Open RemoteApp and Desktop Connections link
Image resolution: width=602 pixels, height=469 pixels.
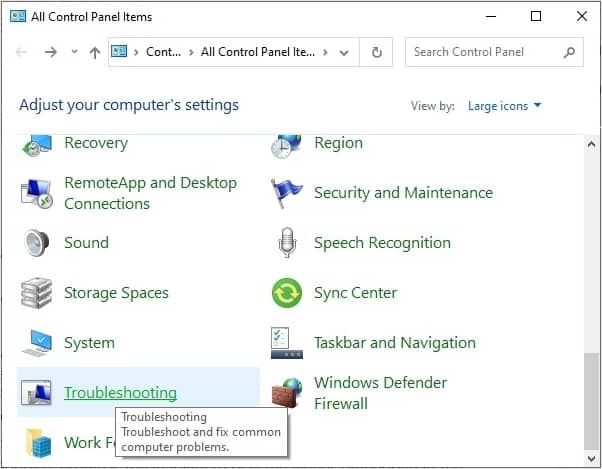pyautogui.click(x=150, y=193)
